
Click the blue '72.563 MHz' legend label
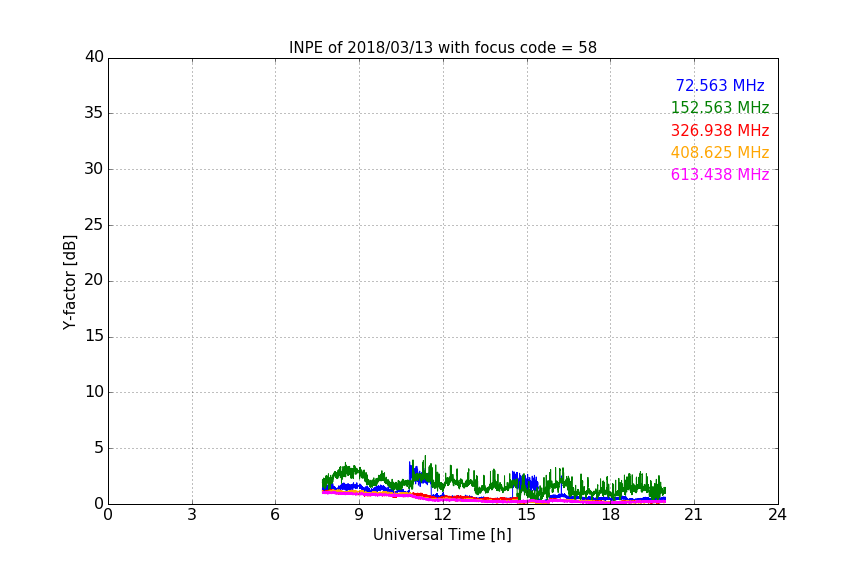click(720, 85)
